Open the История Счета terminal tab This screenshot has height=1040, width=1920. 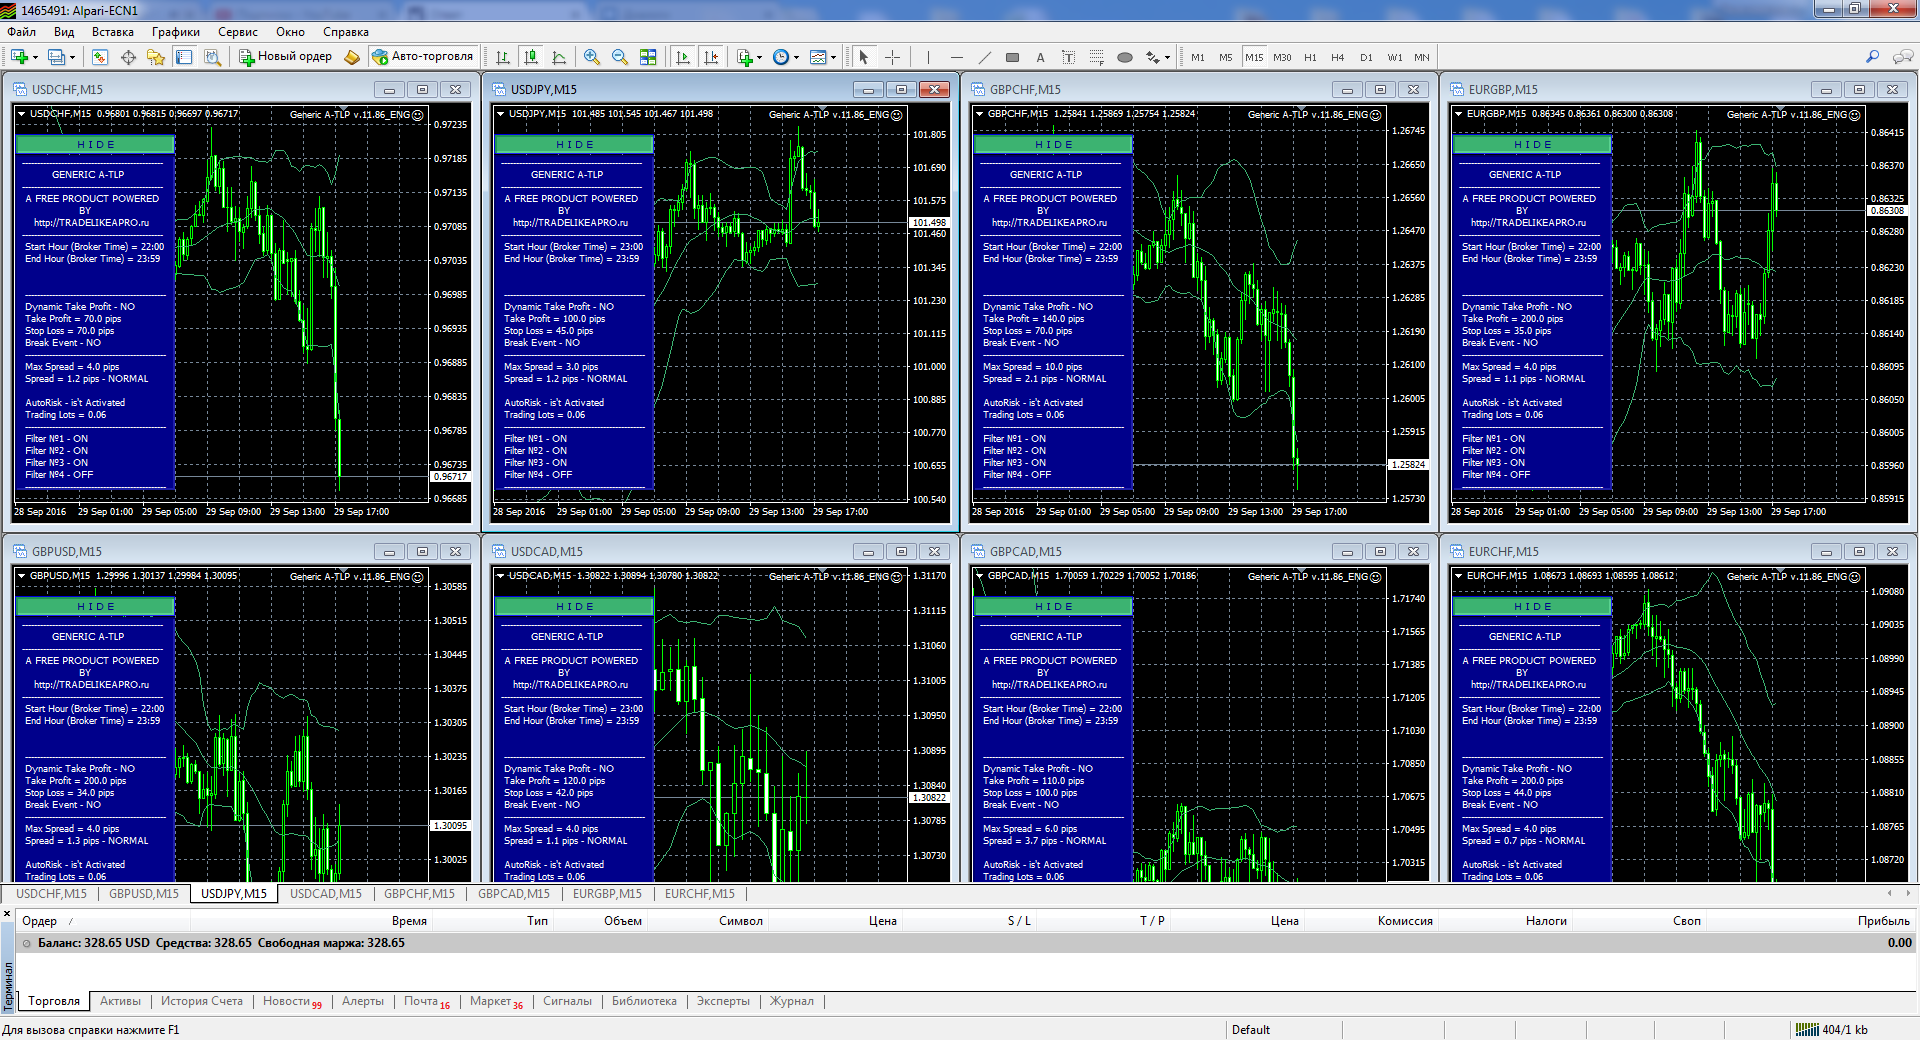pos(202,1001)
